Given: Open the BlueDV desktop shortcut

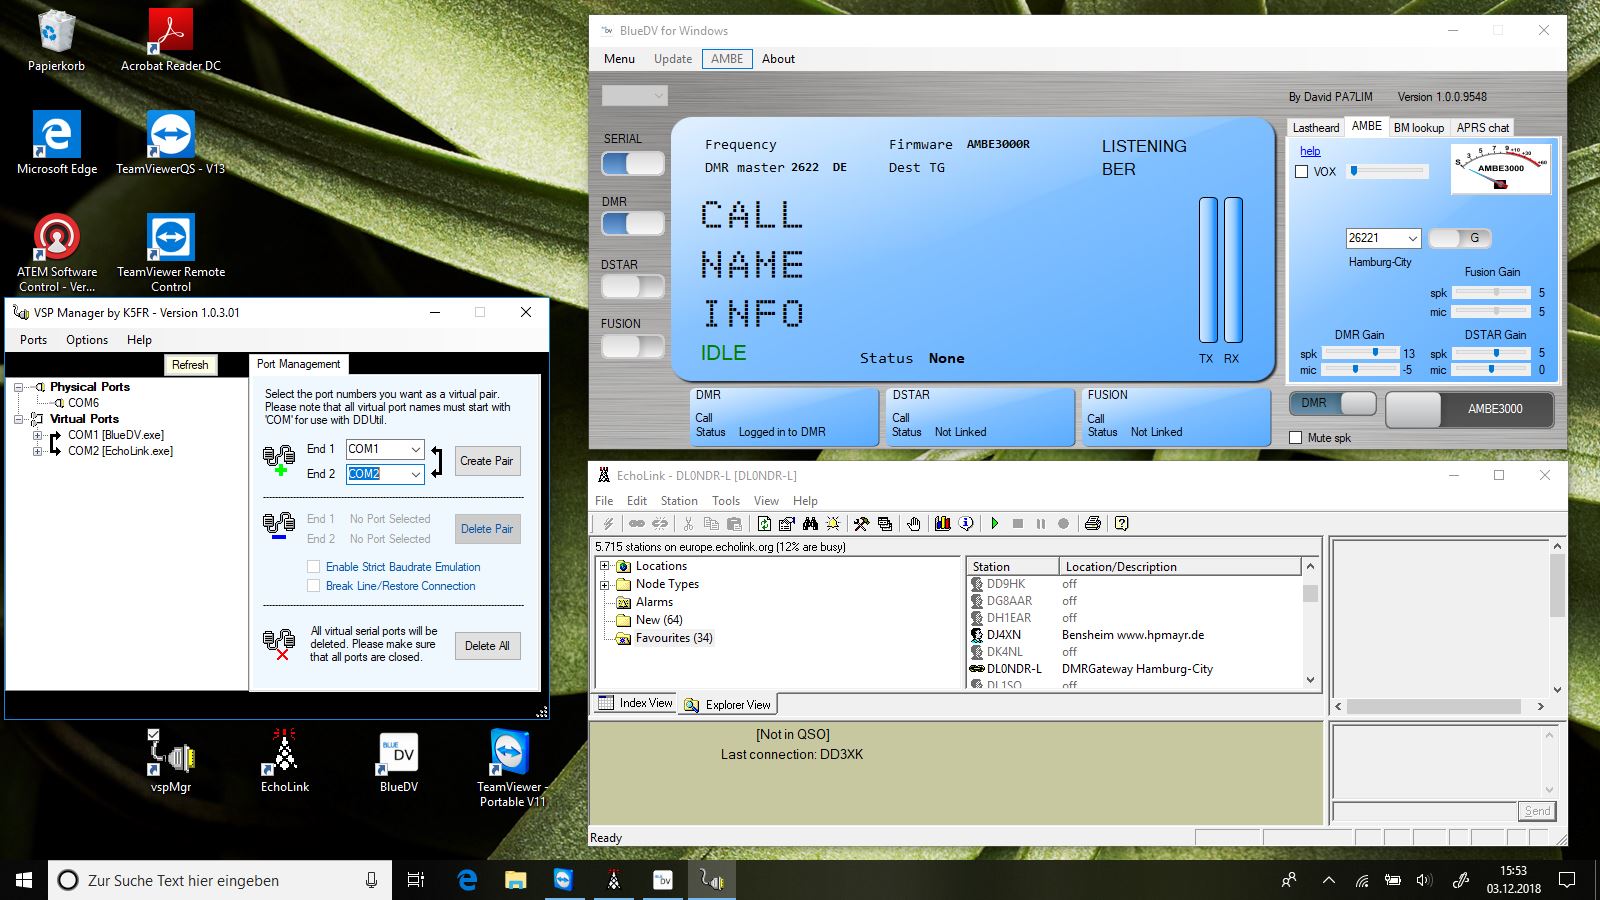Looking at the screenshot, I should click(x=398, y=762).
